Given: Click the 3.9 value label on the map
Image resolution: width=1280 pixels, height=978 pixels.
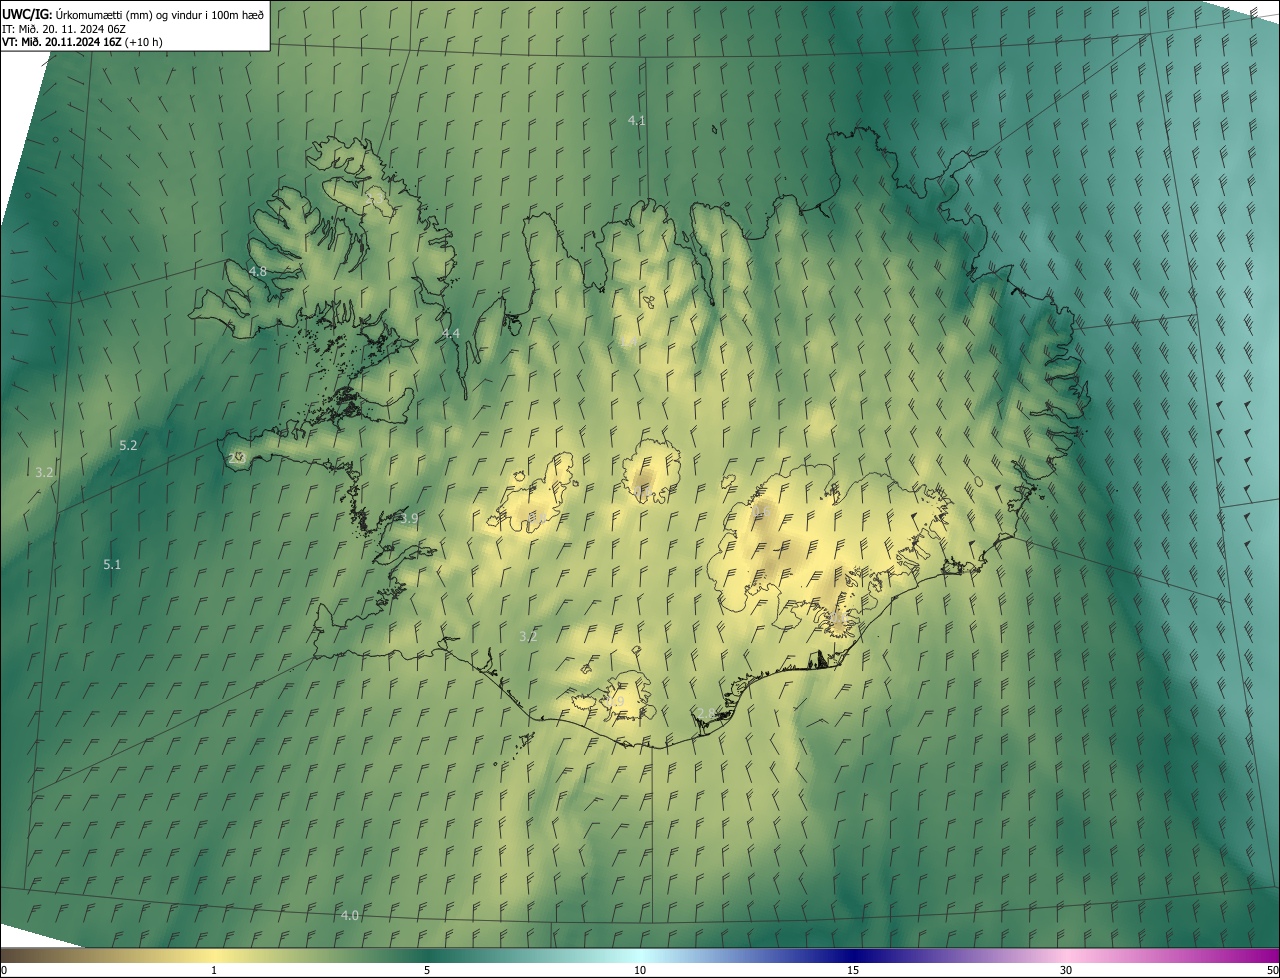Looking at the screenshot, I should click(x=409, y=518).
